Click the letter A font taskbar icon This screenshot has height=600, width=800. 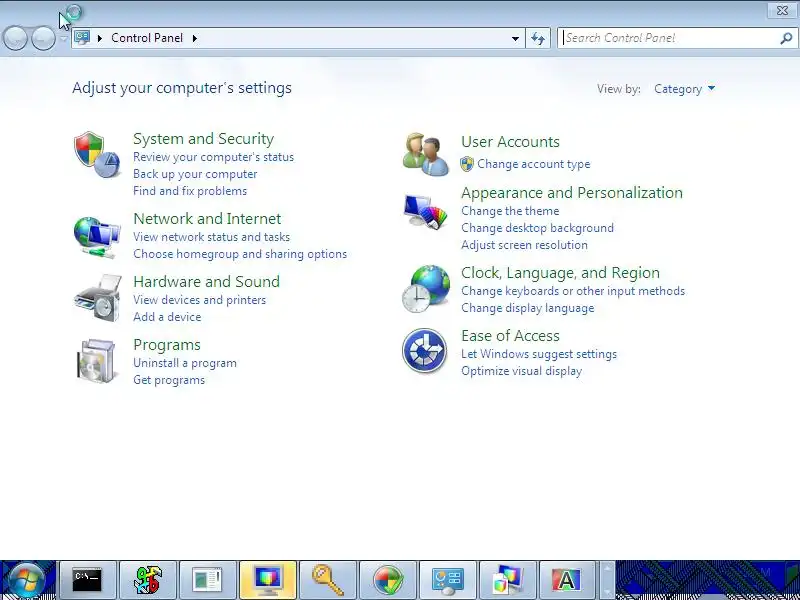(568, 580)
